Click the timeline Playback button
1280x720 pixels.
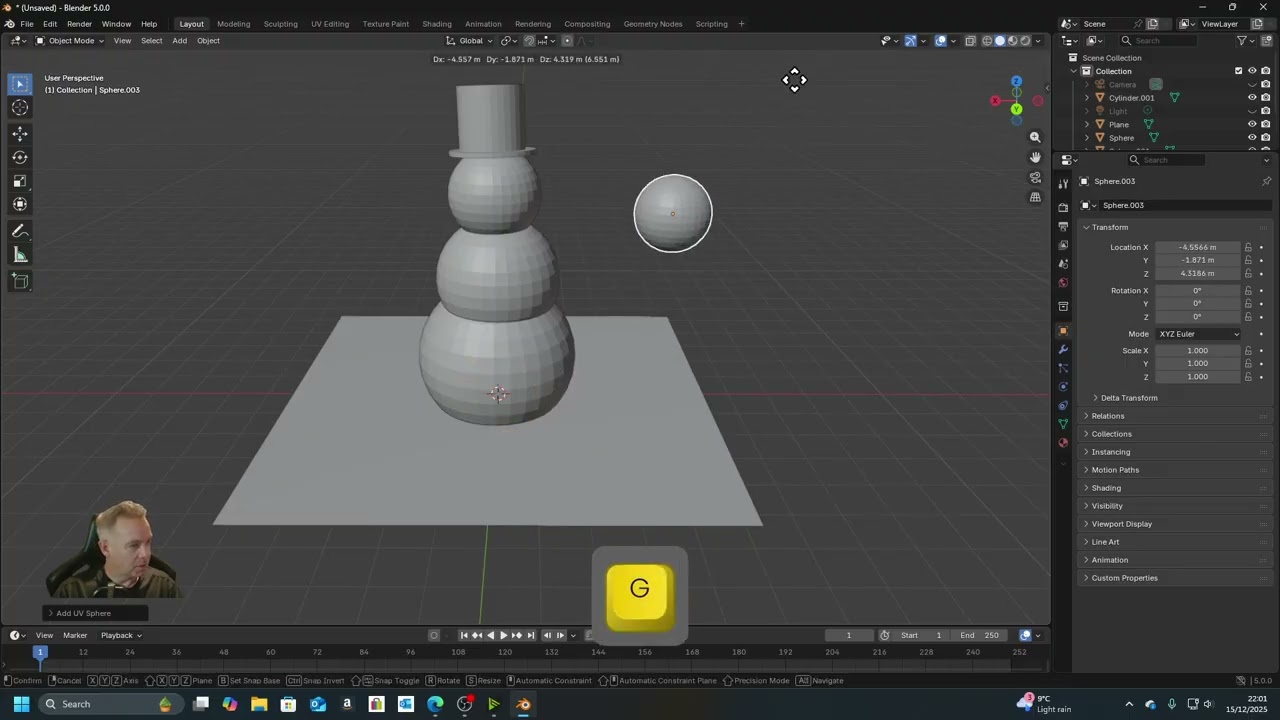pyautogui.click(x=120, y=635)
